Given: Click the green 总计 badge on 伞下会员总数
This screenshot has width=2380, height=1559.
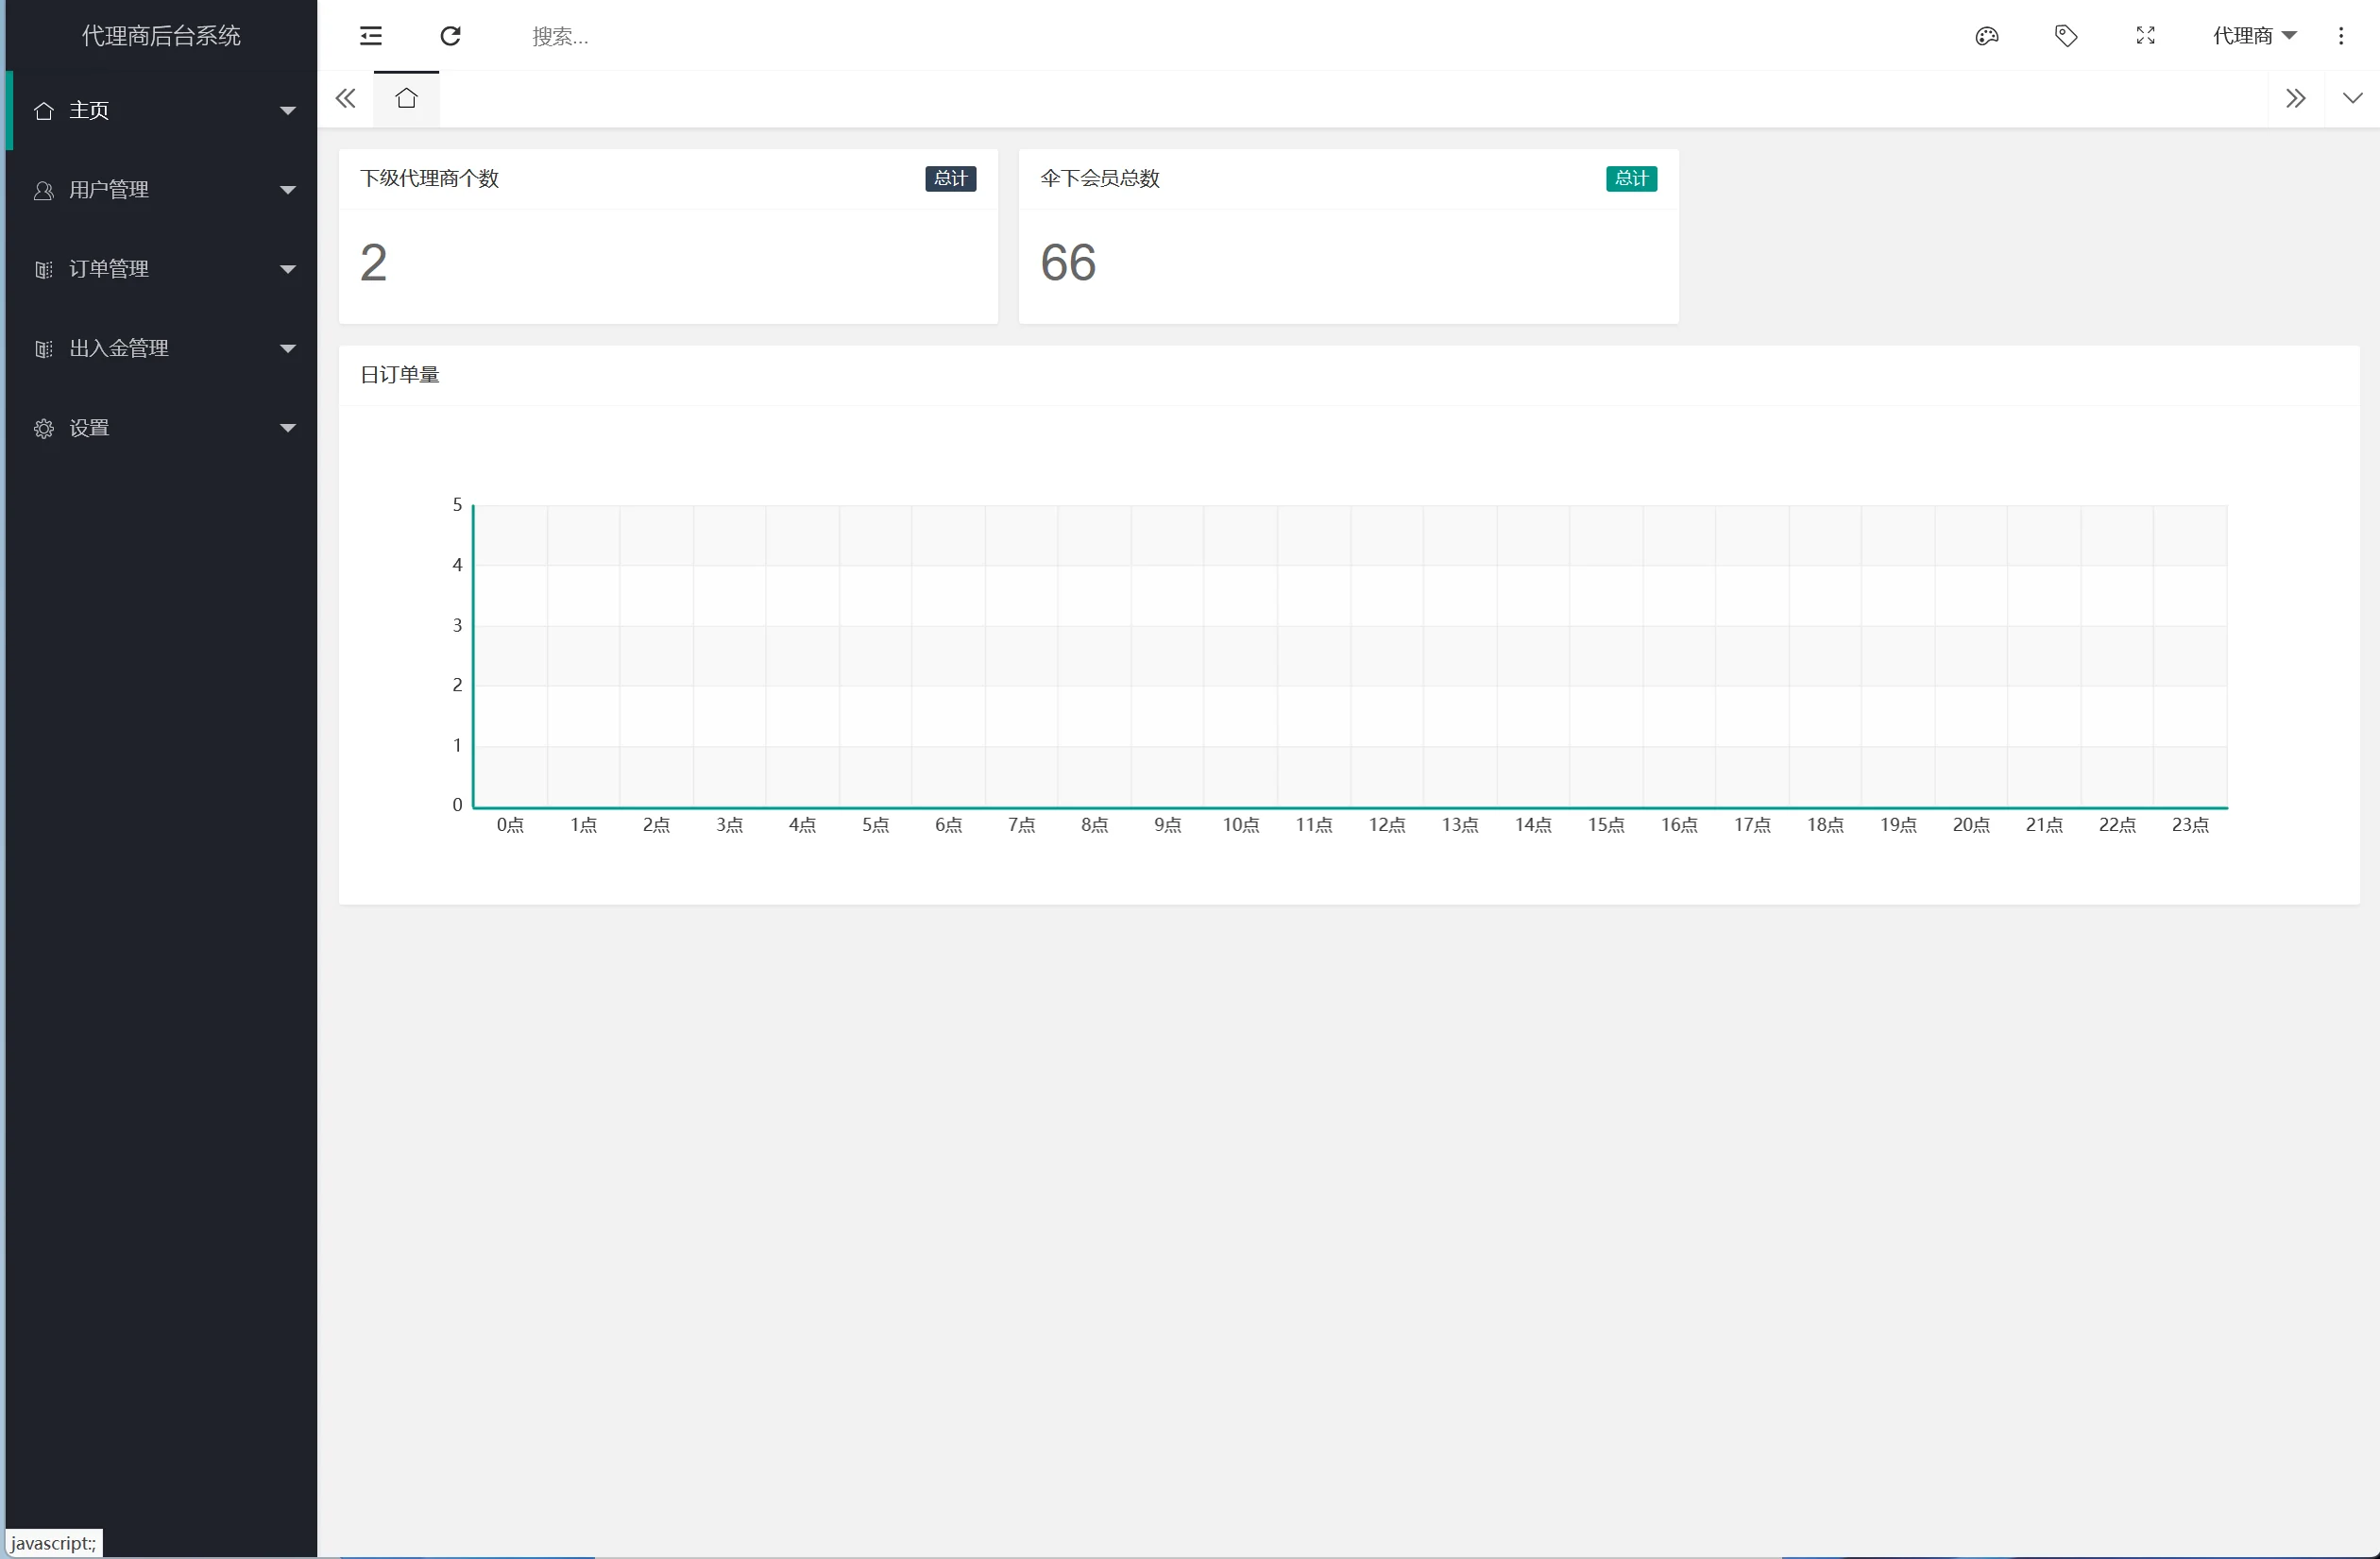Looking at the screenshot, I should click(1631, 179).
